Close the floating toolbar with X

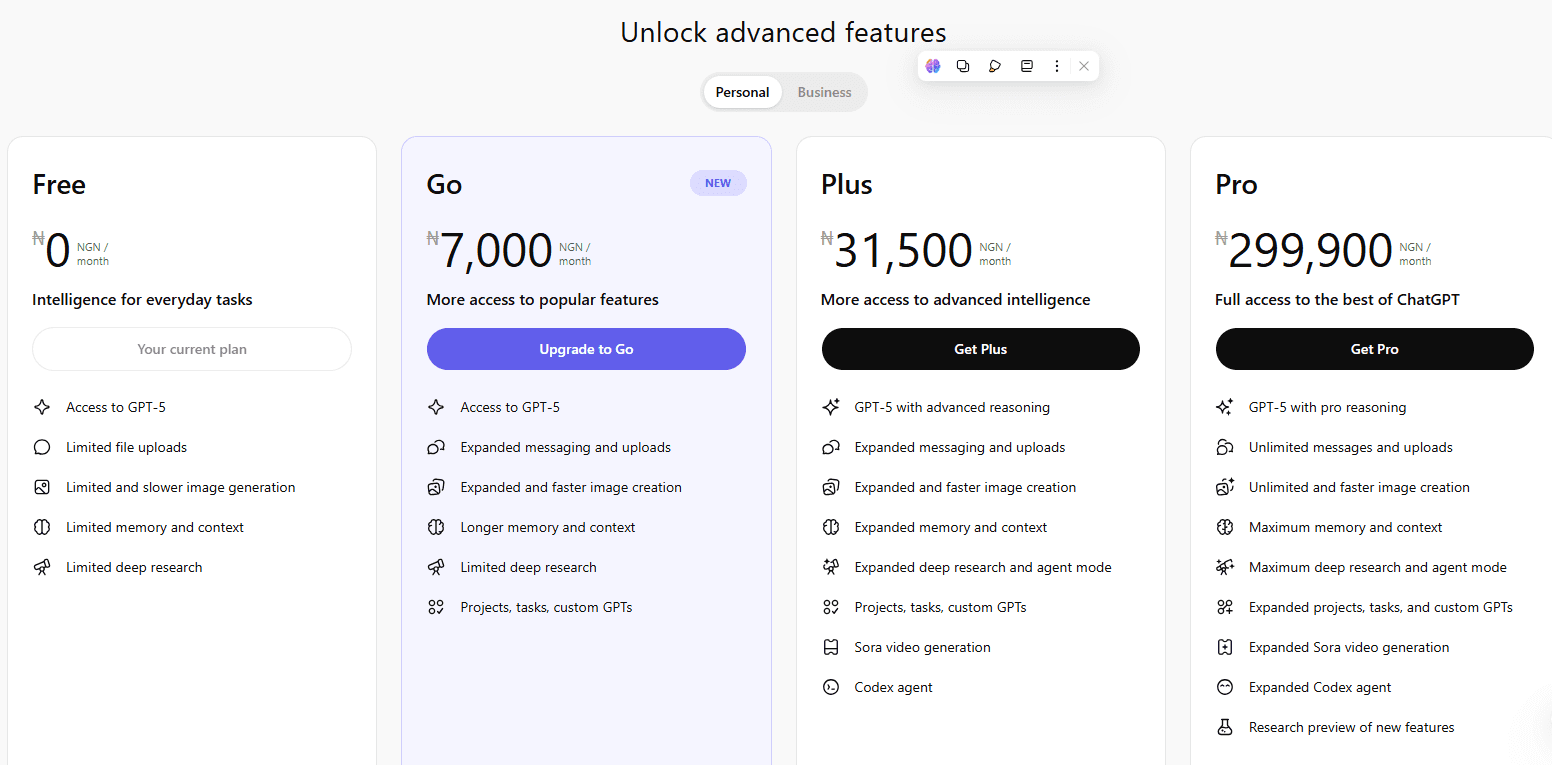pyautogui.click(x=1084, y=66)
